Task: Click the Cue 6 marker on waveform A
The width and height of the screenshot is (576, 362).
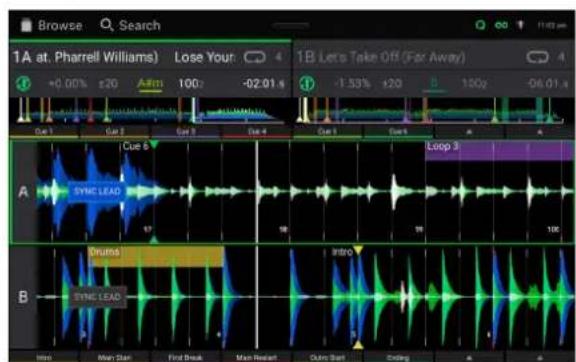Action: (140, 146)
